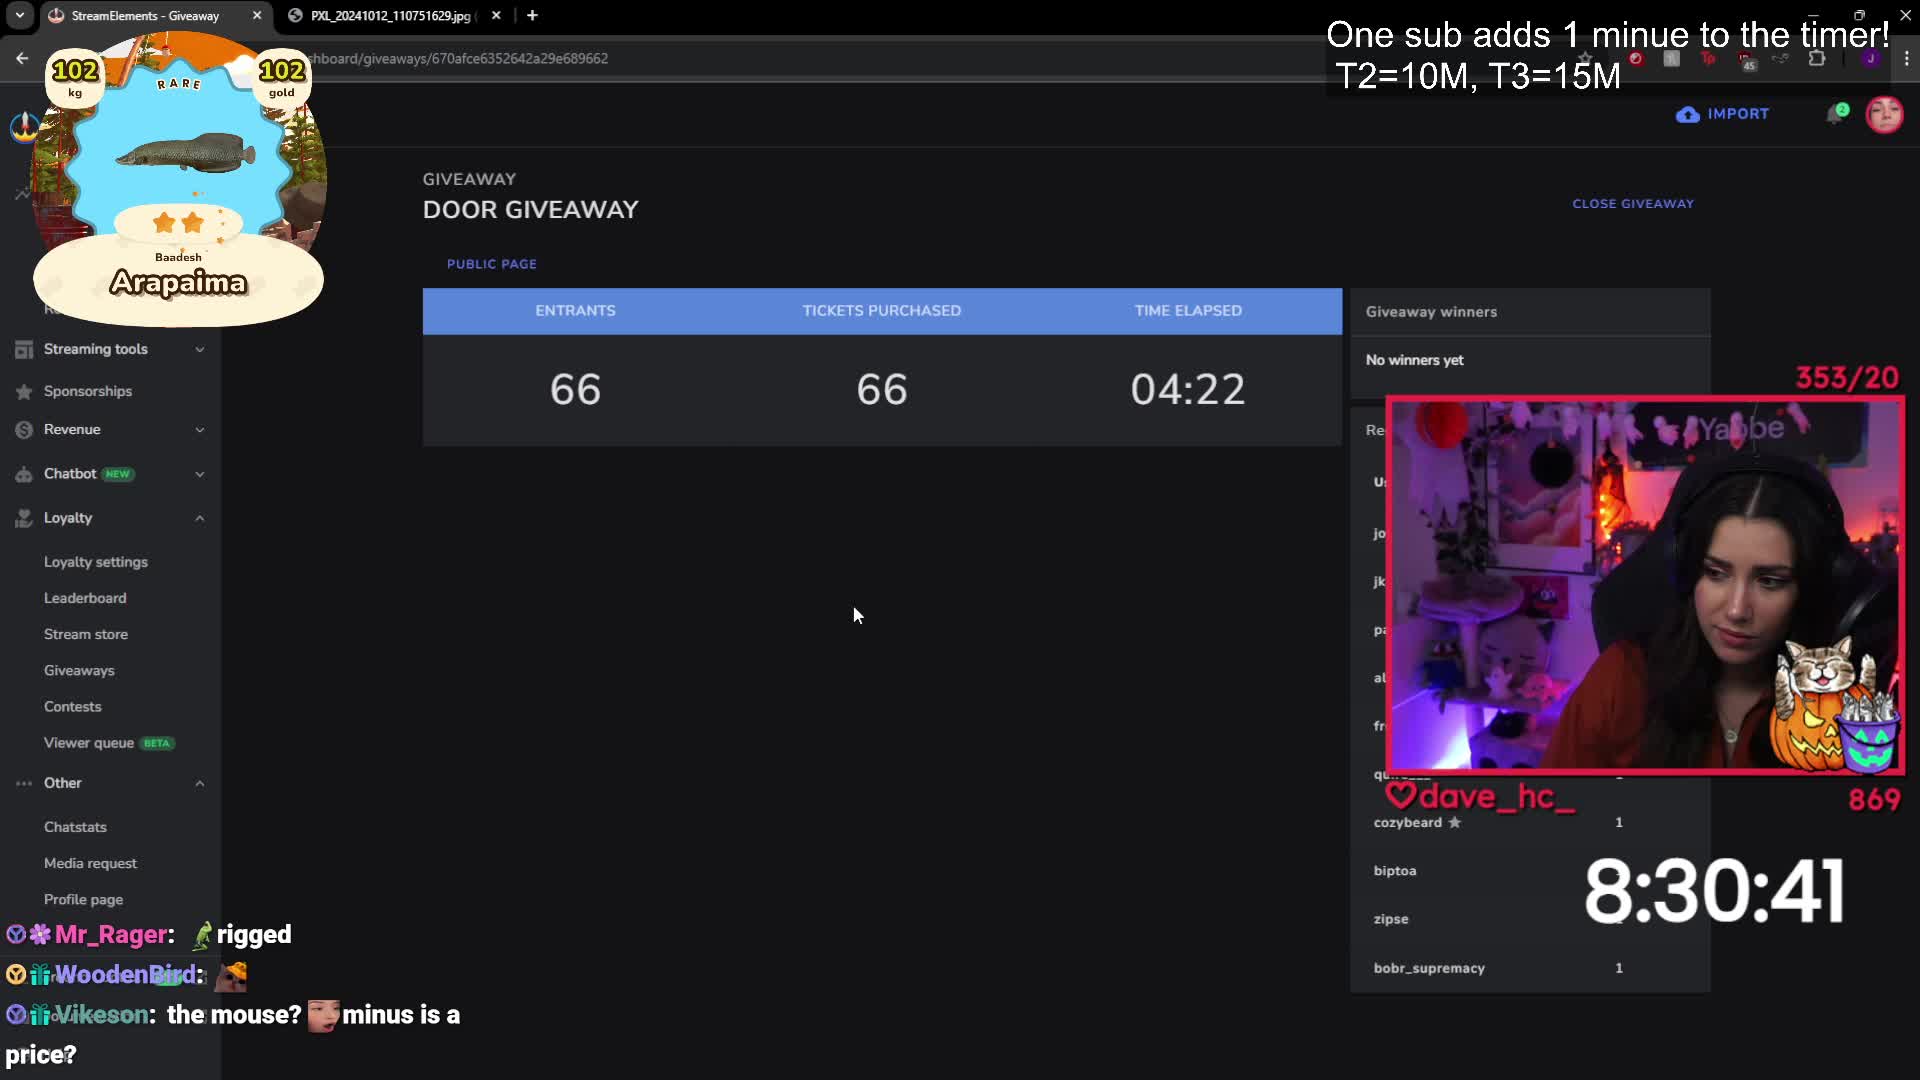Open the browser extensions puzzle icon

click(x=1817, y=58)
